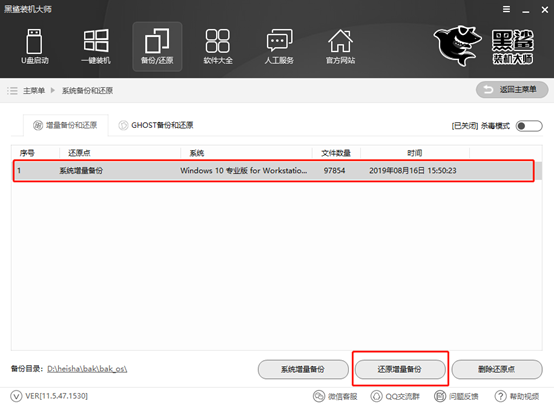Click the 序号 column header
The height and width of the screenshot is (404, 554).
(27, 153)
